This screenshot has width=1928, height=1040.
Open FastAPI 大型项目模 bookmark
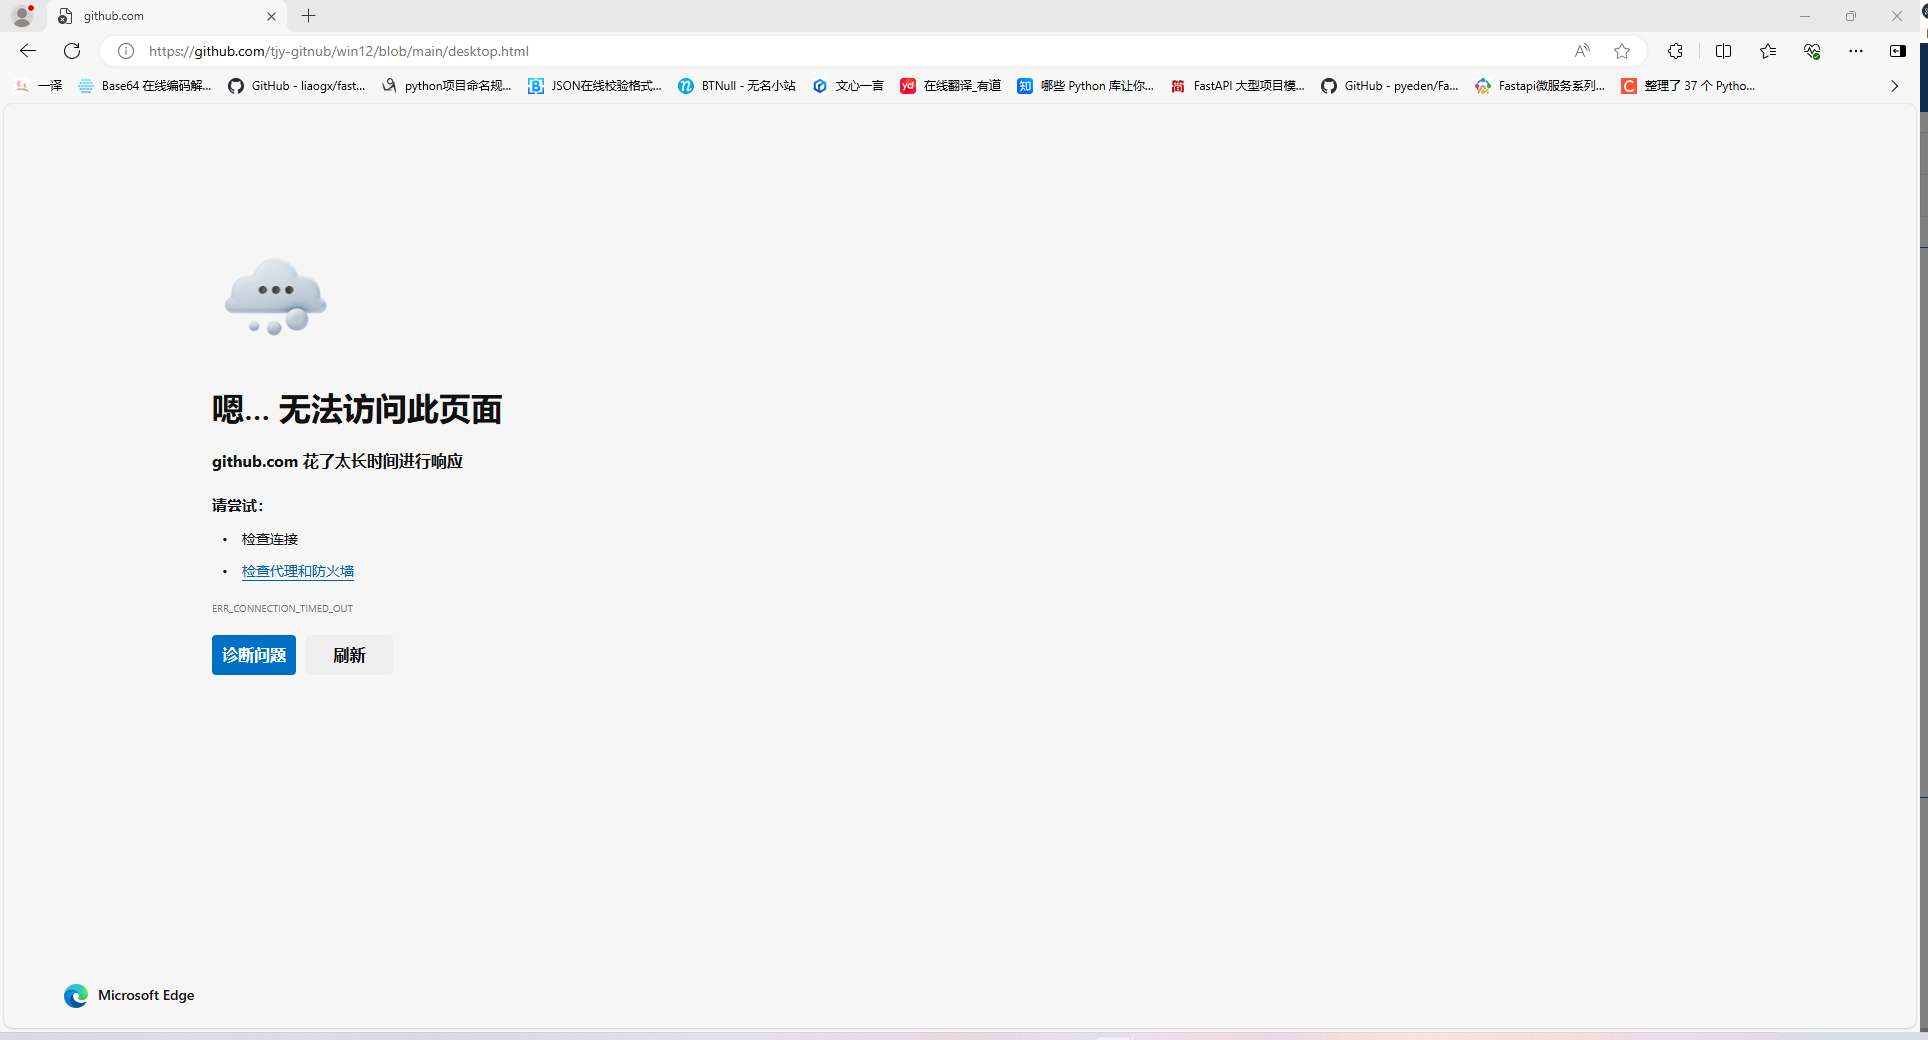pos(1238,86)
